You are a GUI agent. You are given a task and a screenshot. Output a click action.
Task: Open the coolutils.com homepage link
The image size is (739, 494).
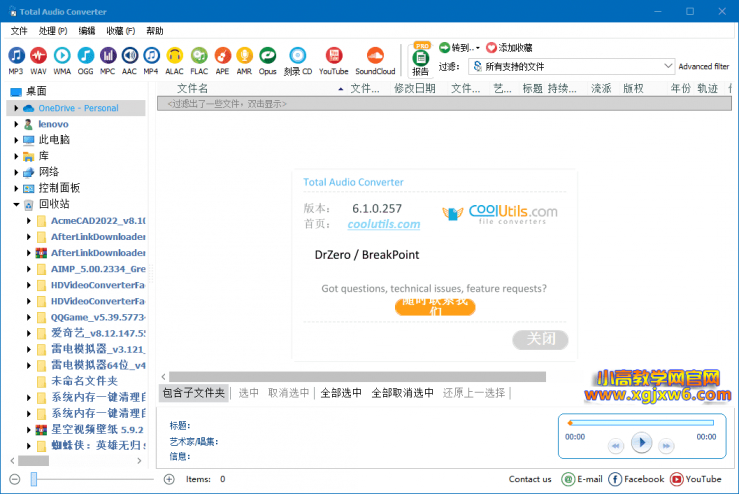coord(384,224)
